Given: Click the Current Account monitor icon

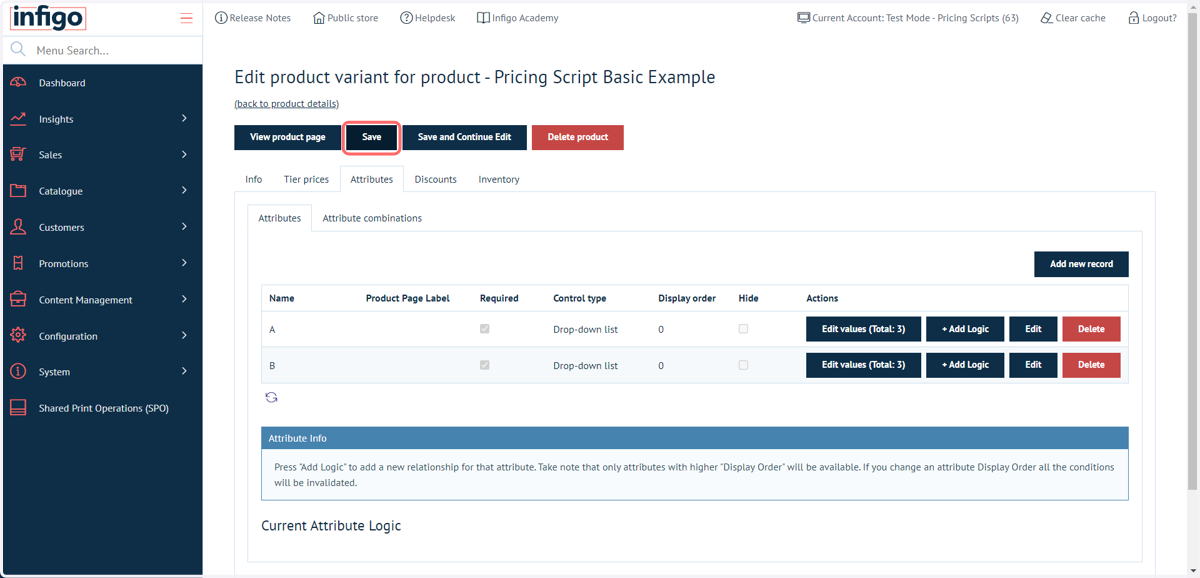Looking at the screenshot, I should click(803, 18).
